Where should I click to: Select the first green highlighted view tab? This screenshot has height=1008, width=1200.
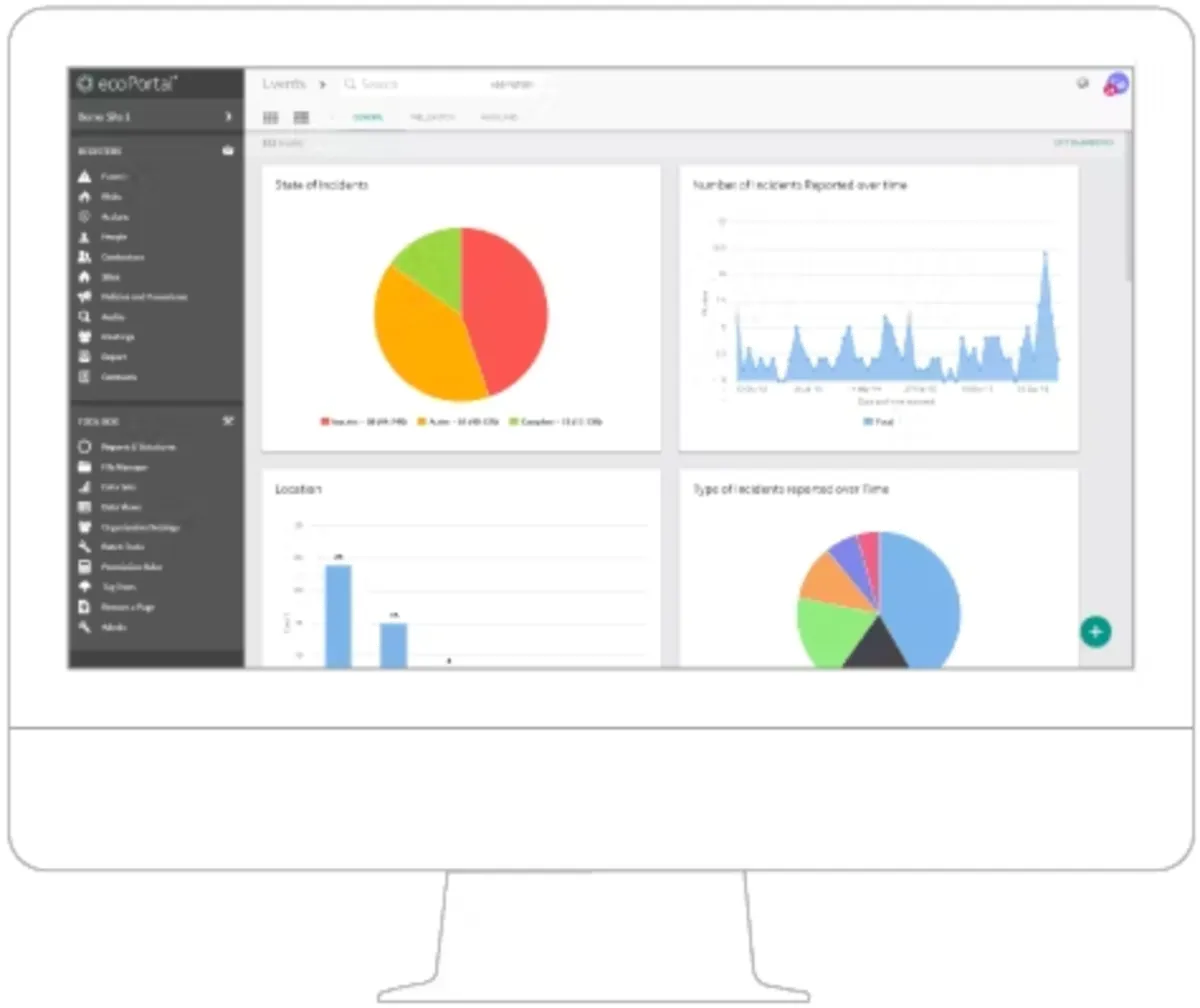[x=367, y=118]
